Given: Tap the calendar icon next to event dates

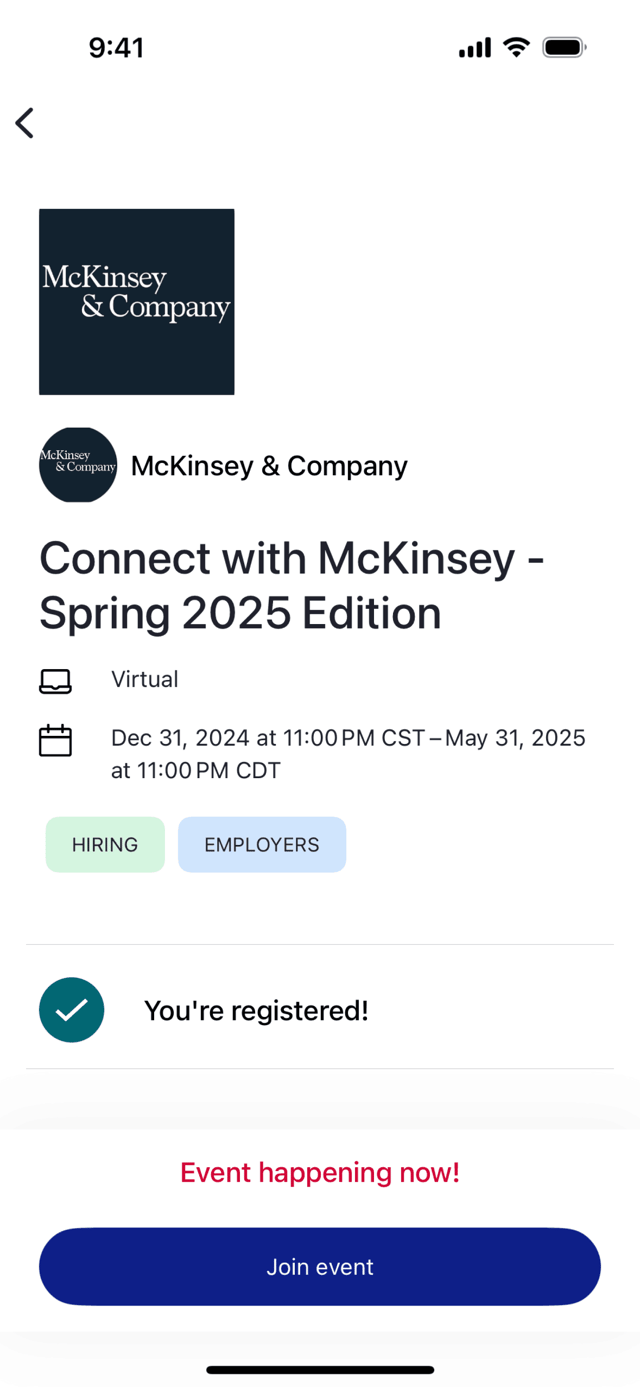Looking at the screenshot, I should click(x=55, y=740).
